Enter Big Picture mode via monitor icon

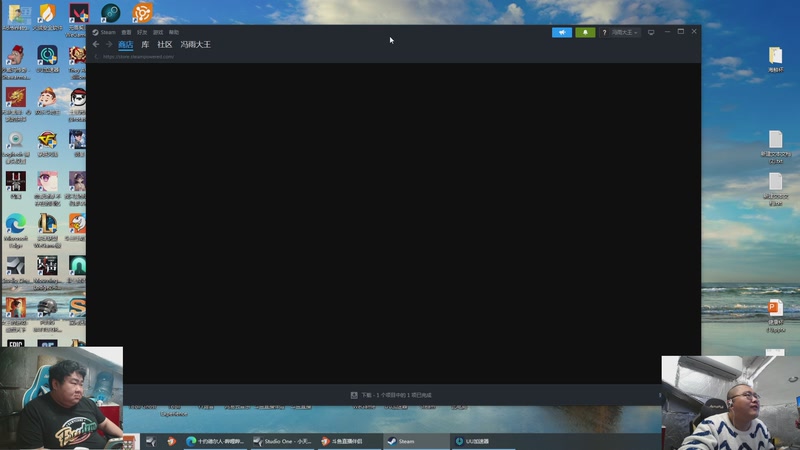coord(651,32)
